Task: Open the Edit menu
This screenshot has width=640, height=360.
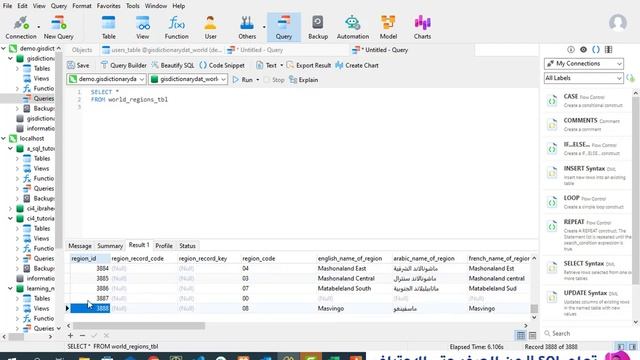Action: [22, 6]
